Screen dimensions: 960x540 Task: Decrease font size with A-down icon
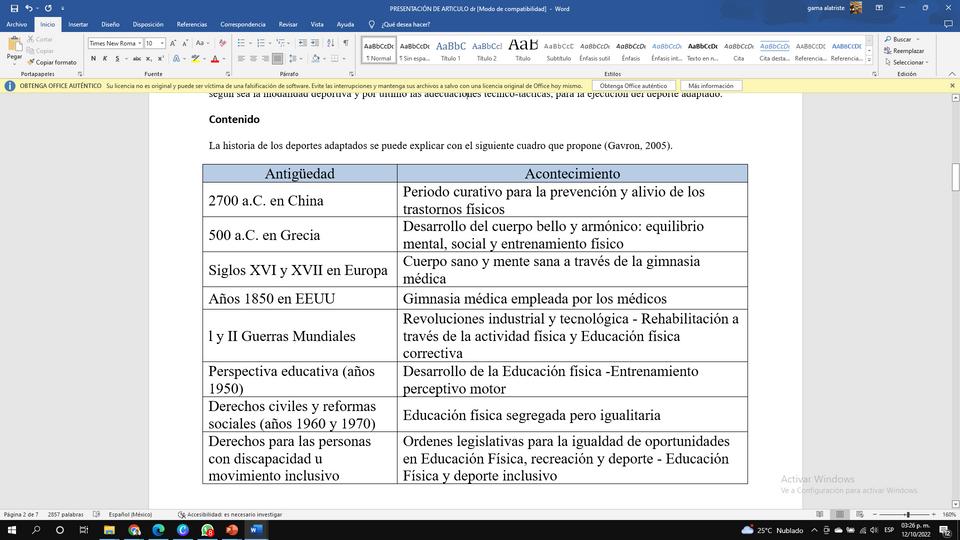click(185, 43)
